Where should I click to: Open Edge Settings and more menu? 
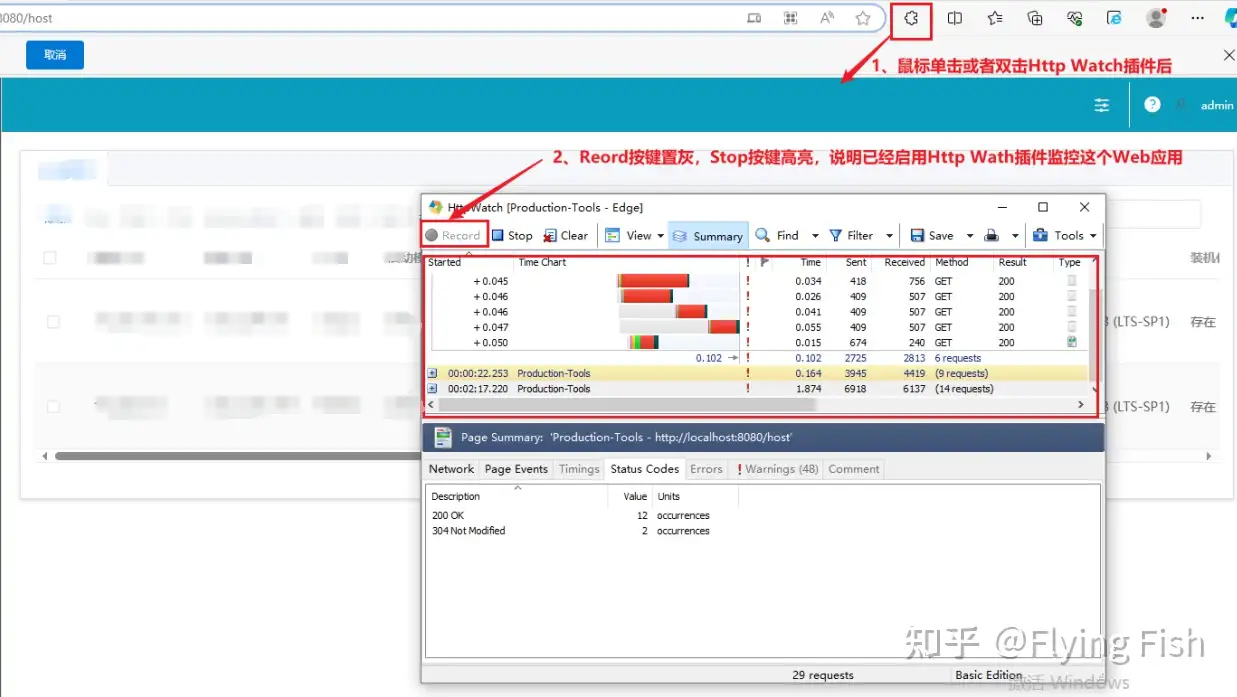tap(1197, 18)
